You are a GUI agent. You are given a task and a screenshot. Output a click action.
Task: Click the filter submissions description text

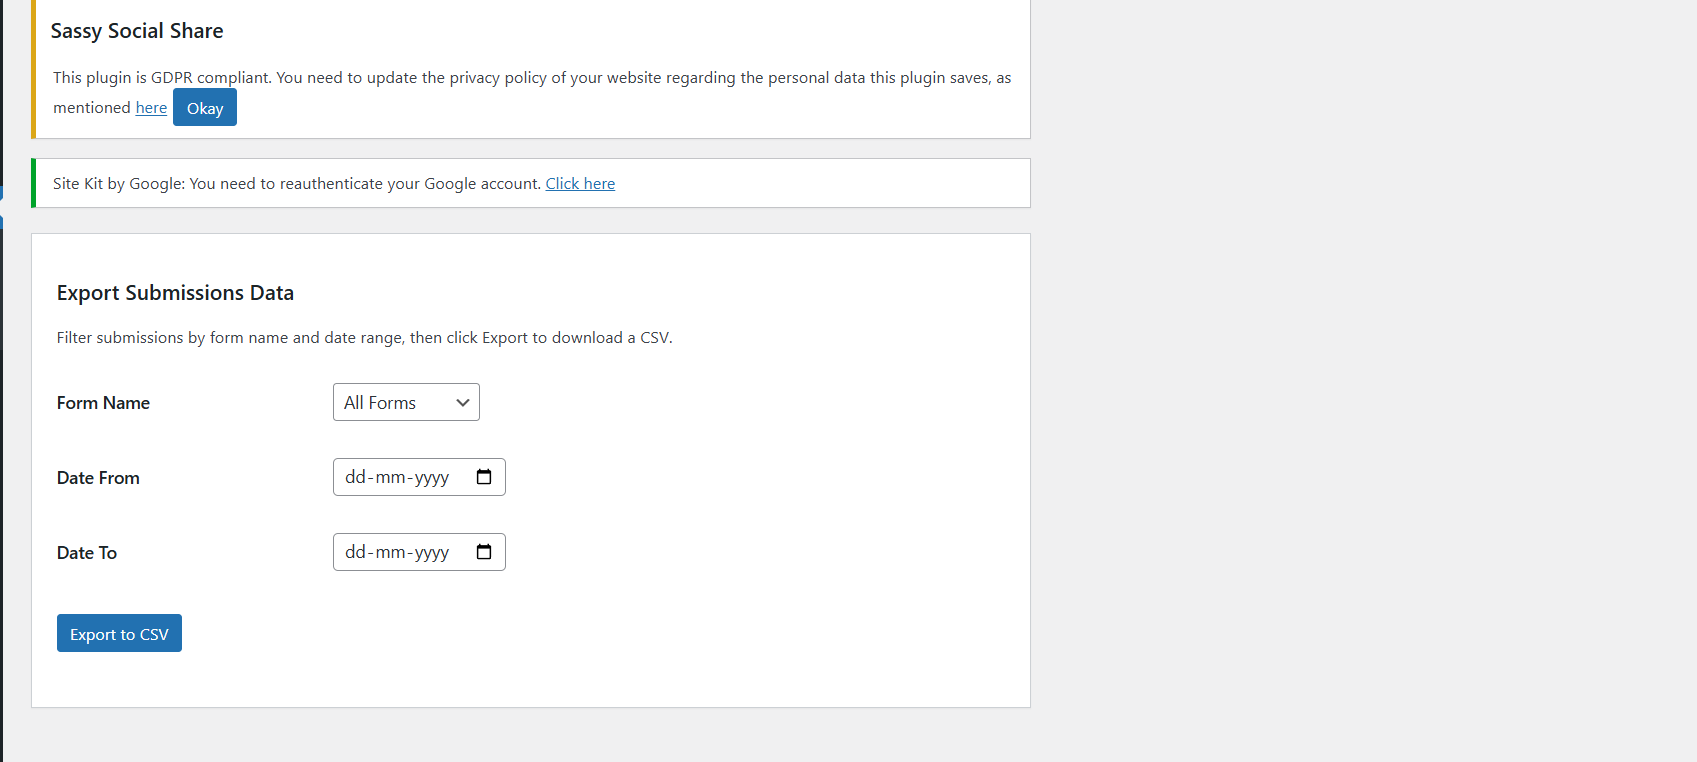pyautogui.click(x=364, y=338)
